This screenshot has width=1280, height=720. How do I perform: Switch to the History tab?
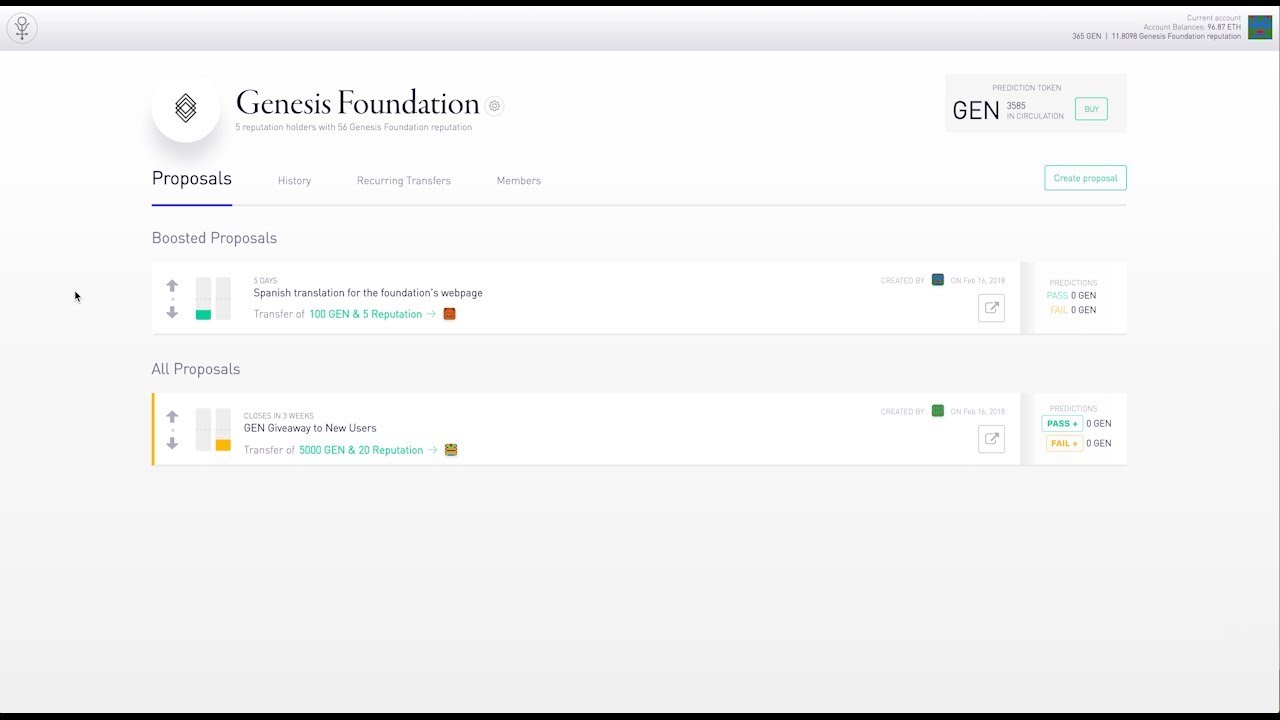[294, 181]
